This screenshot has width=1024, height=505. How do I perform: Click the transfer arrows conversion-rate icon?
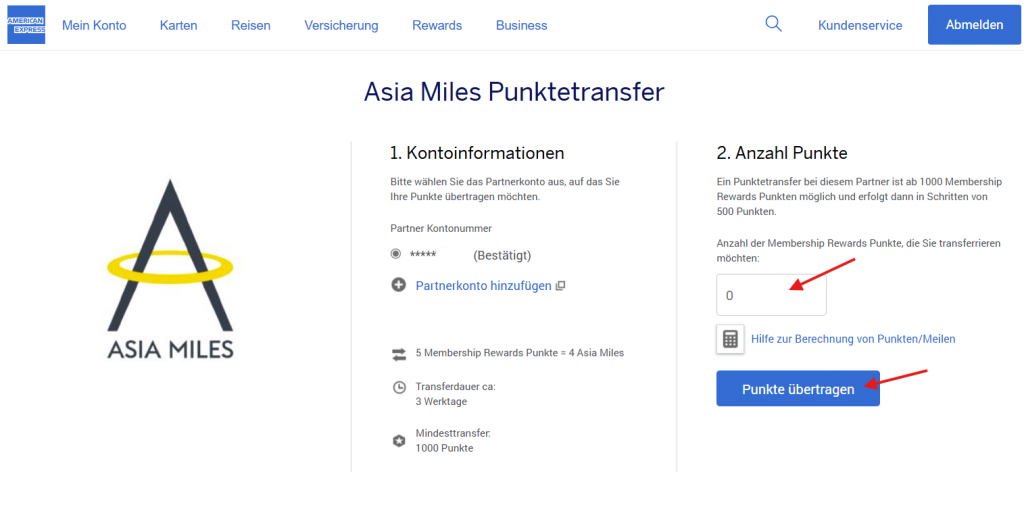pos(399,353)
